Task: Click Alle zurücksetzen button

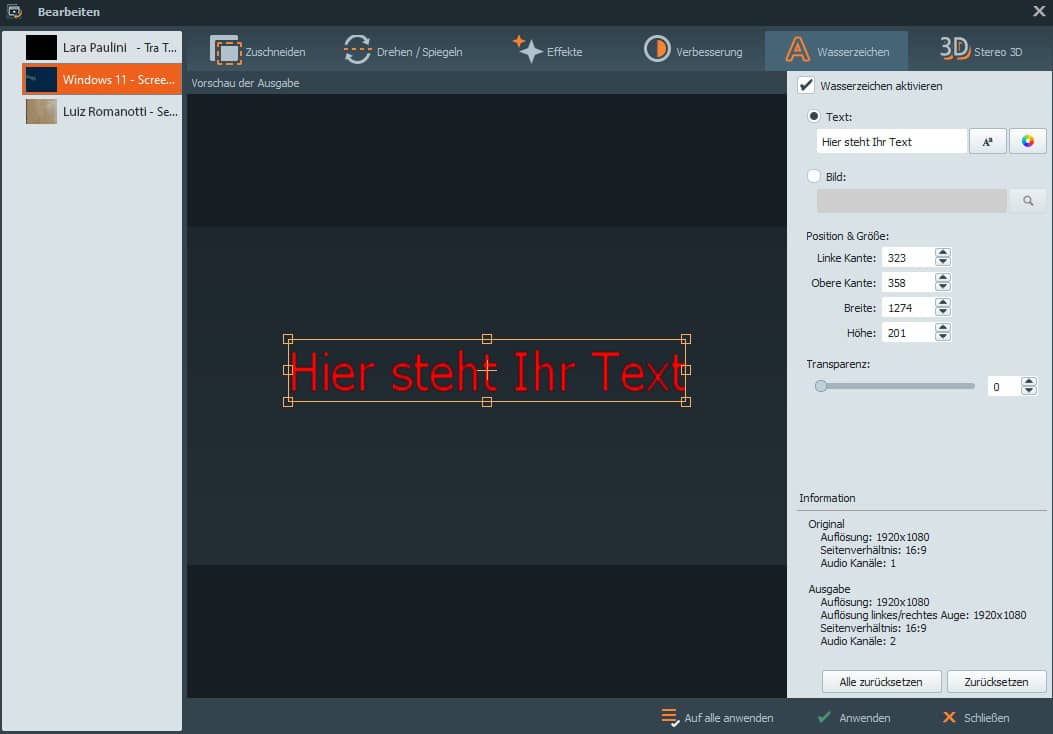Action: (881, 682)
